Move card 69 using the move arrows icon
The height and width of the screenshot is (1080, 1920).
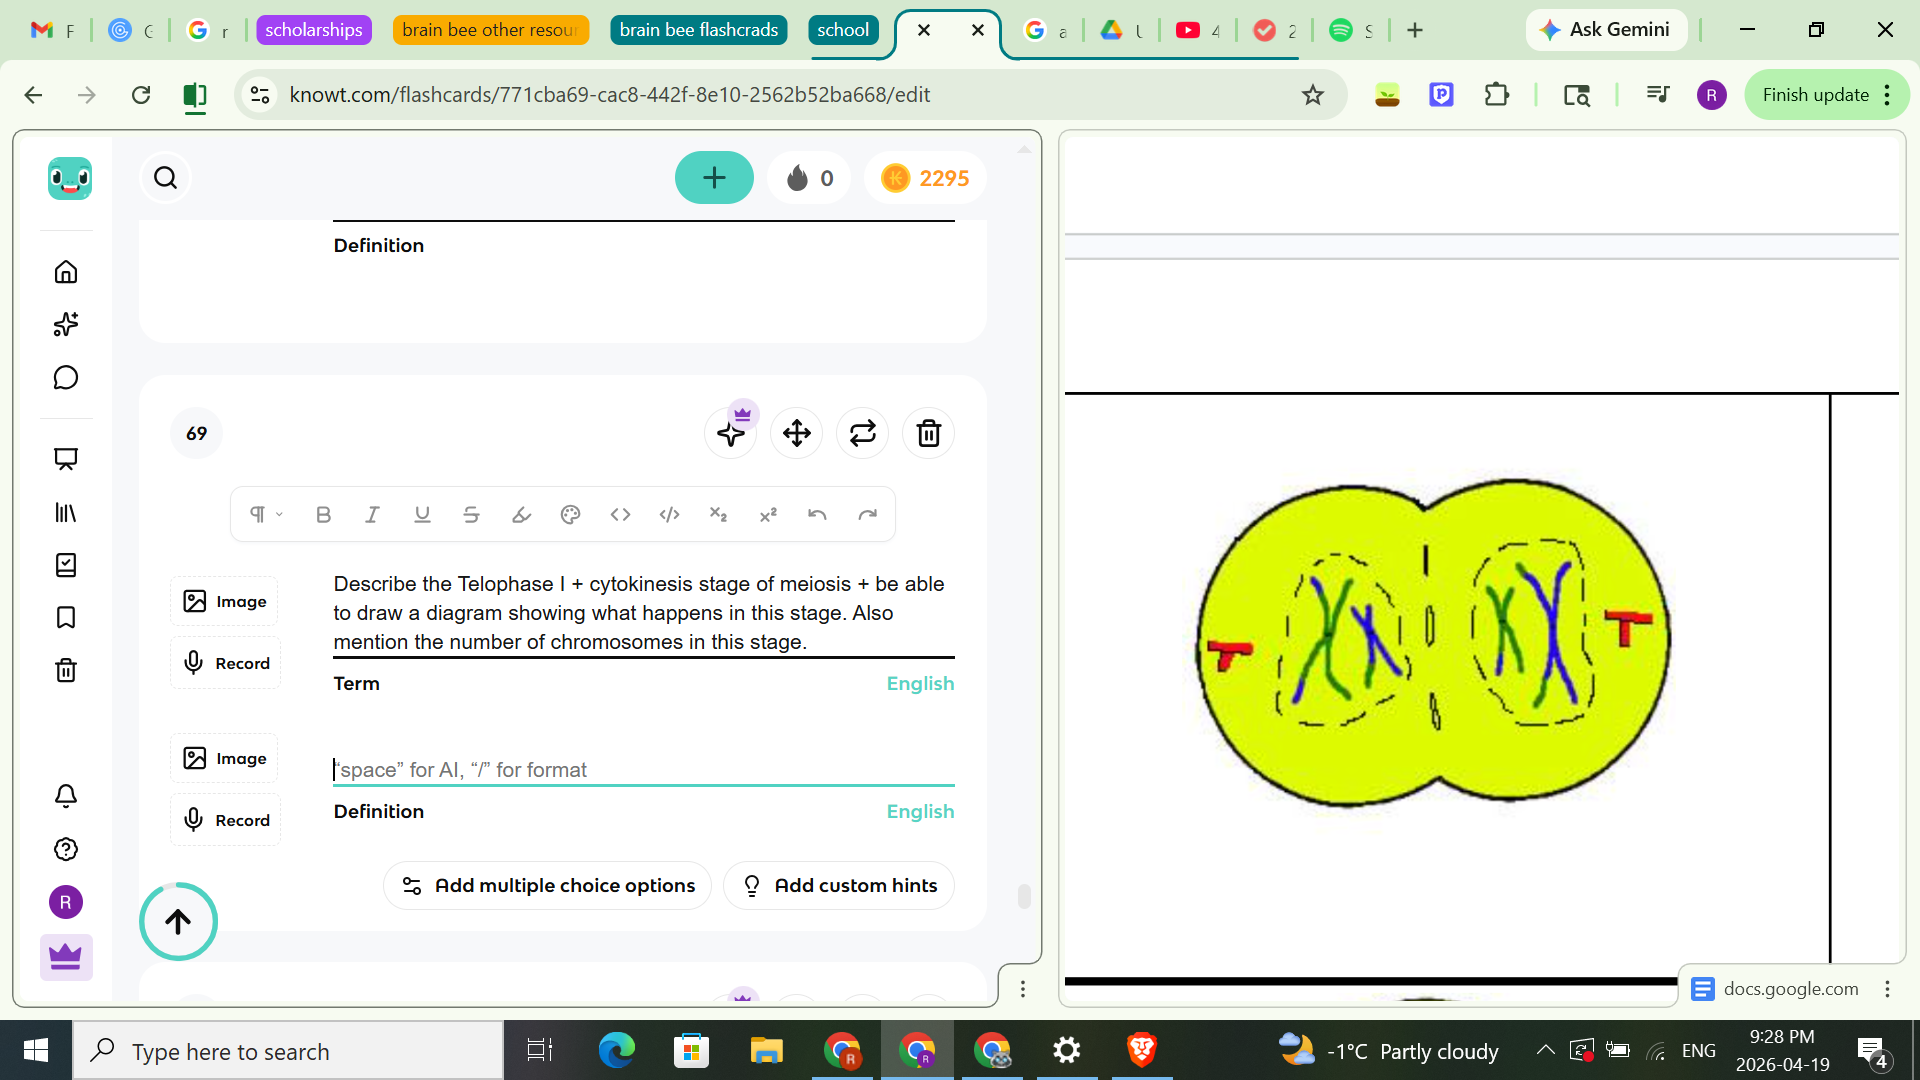pos(796,433)
